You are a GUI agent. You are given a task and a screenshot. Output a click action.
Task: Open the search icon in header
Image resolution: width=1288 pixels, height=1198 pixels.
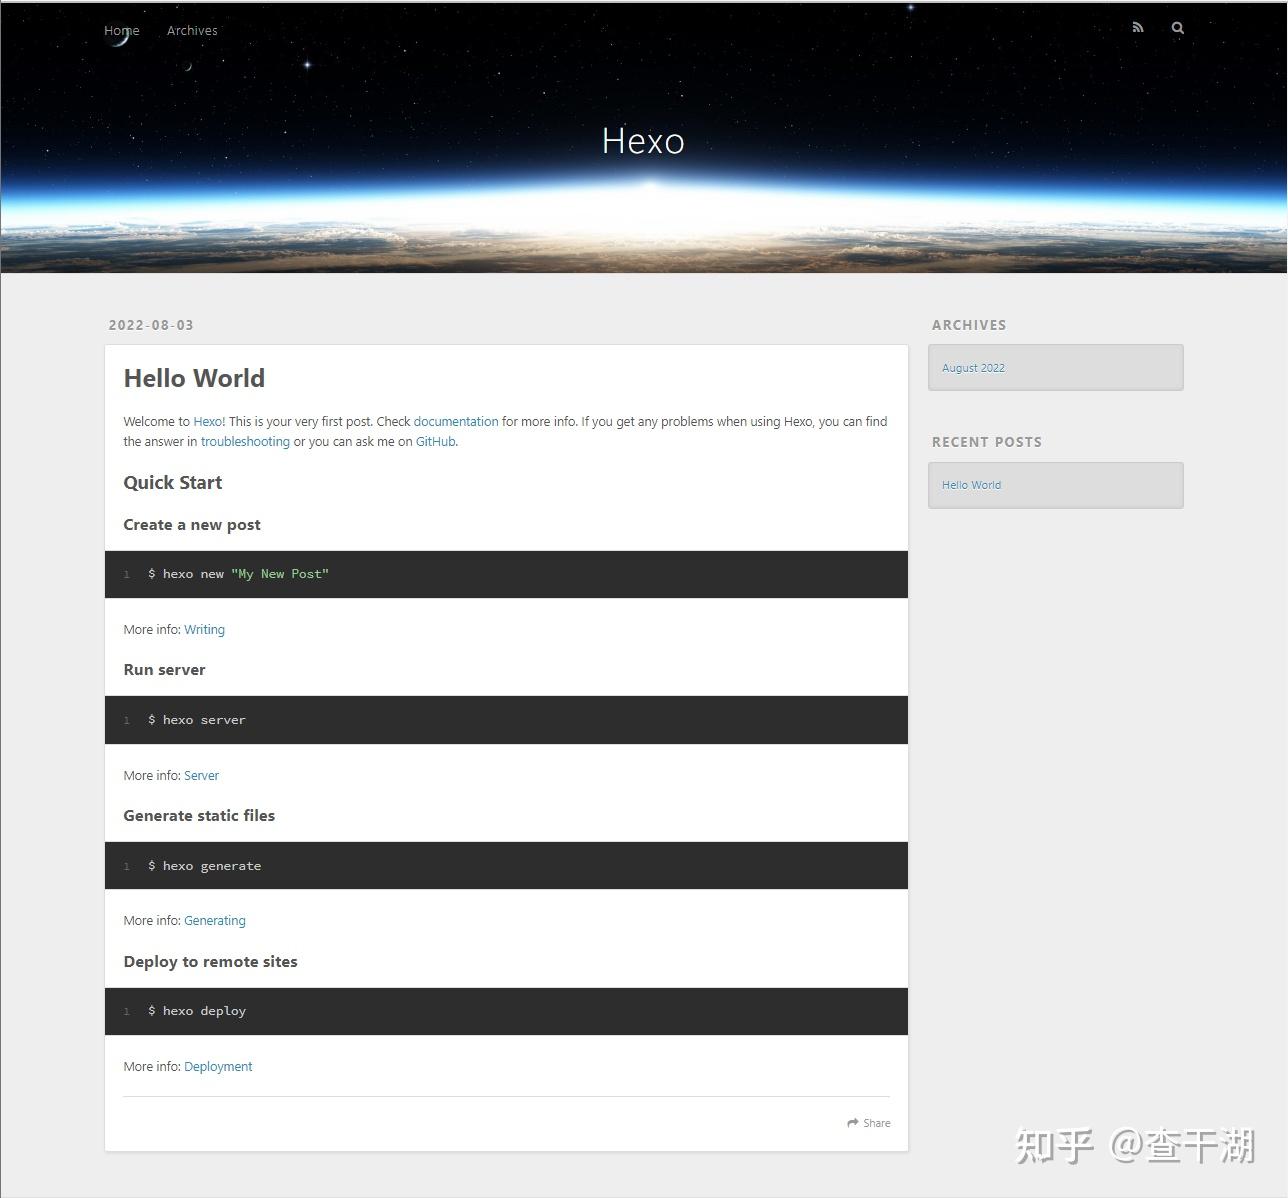coord(1177,27)
